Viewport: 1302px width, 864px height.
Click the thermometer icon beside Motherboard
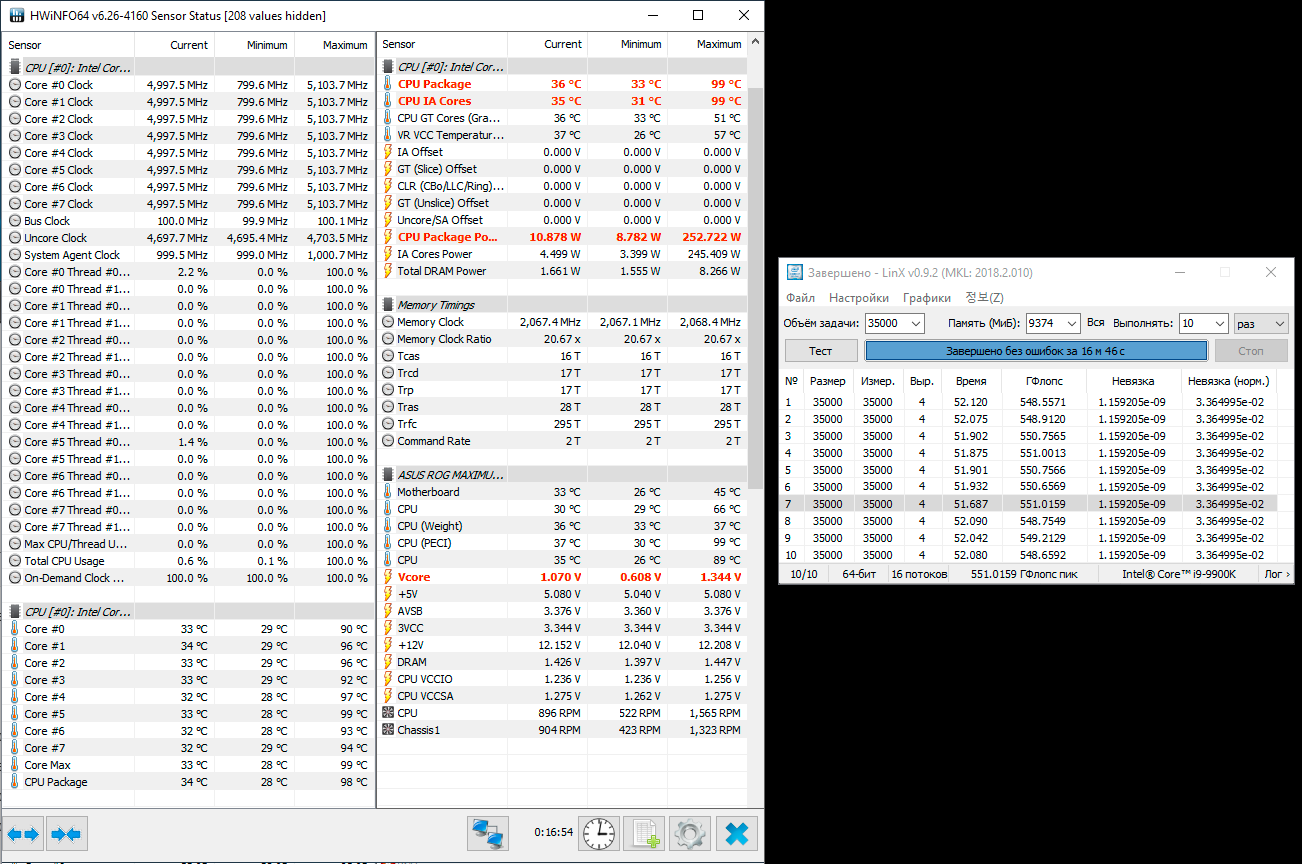point(388,492)
